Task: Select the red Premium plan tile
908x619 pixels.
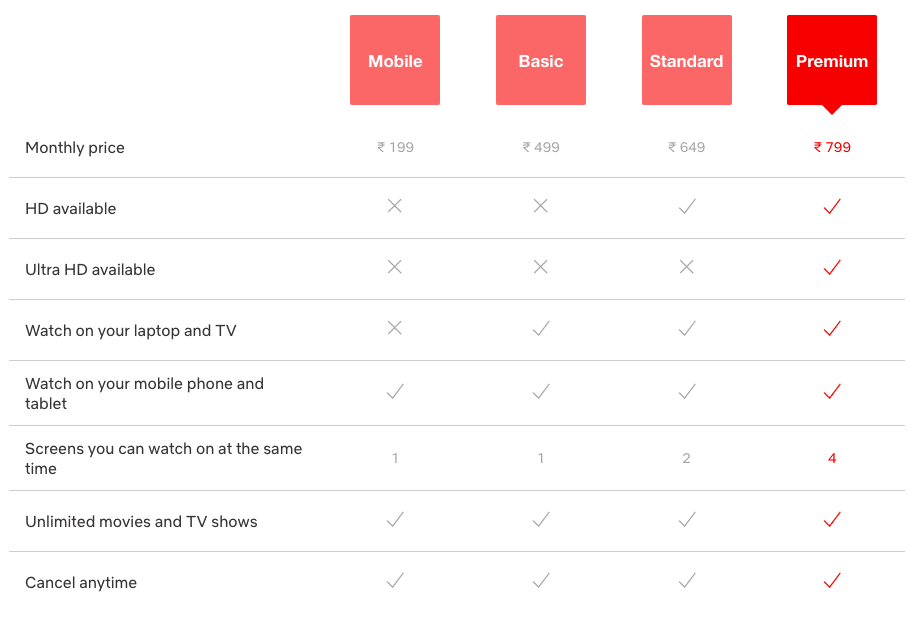Action: tap(832, 60)
